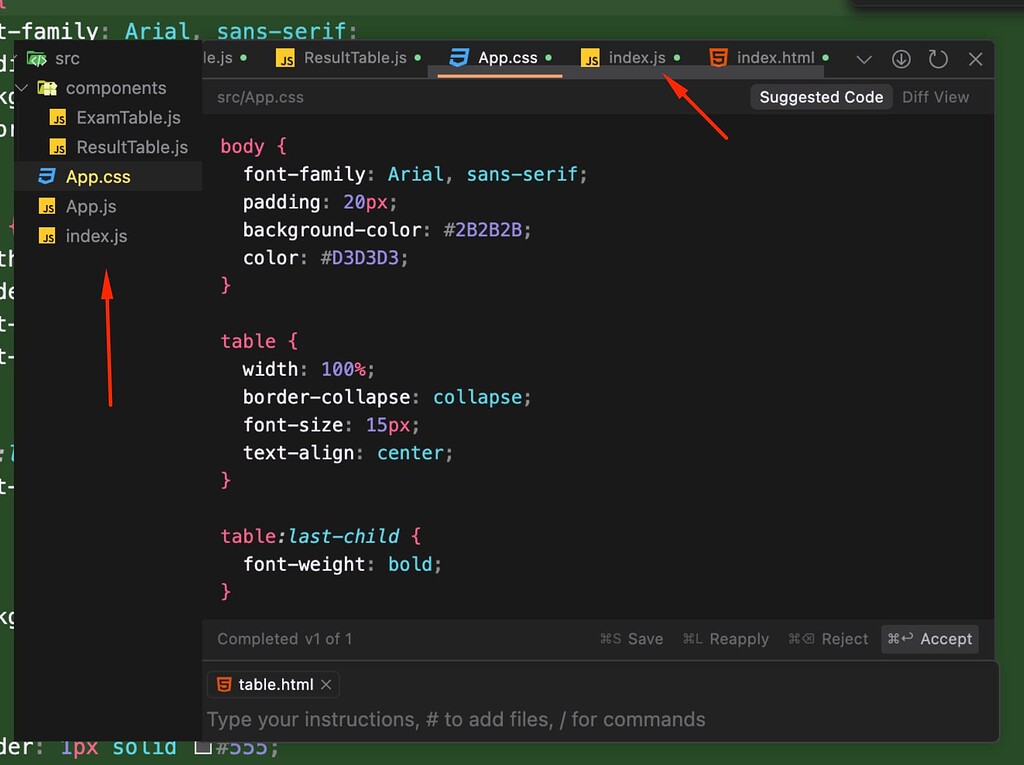Image resolution: width=1024 pixels, height=765 pixels.
Task: Remove the table.html attachment chip
Action: coord(326,684)
